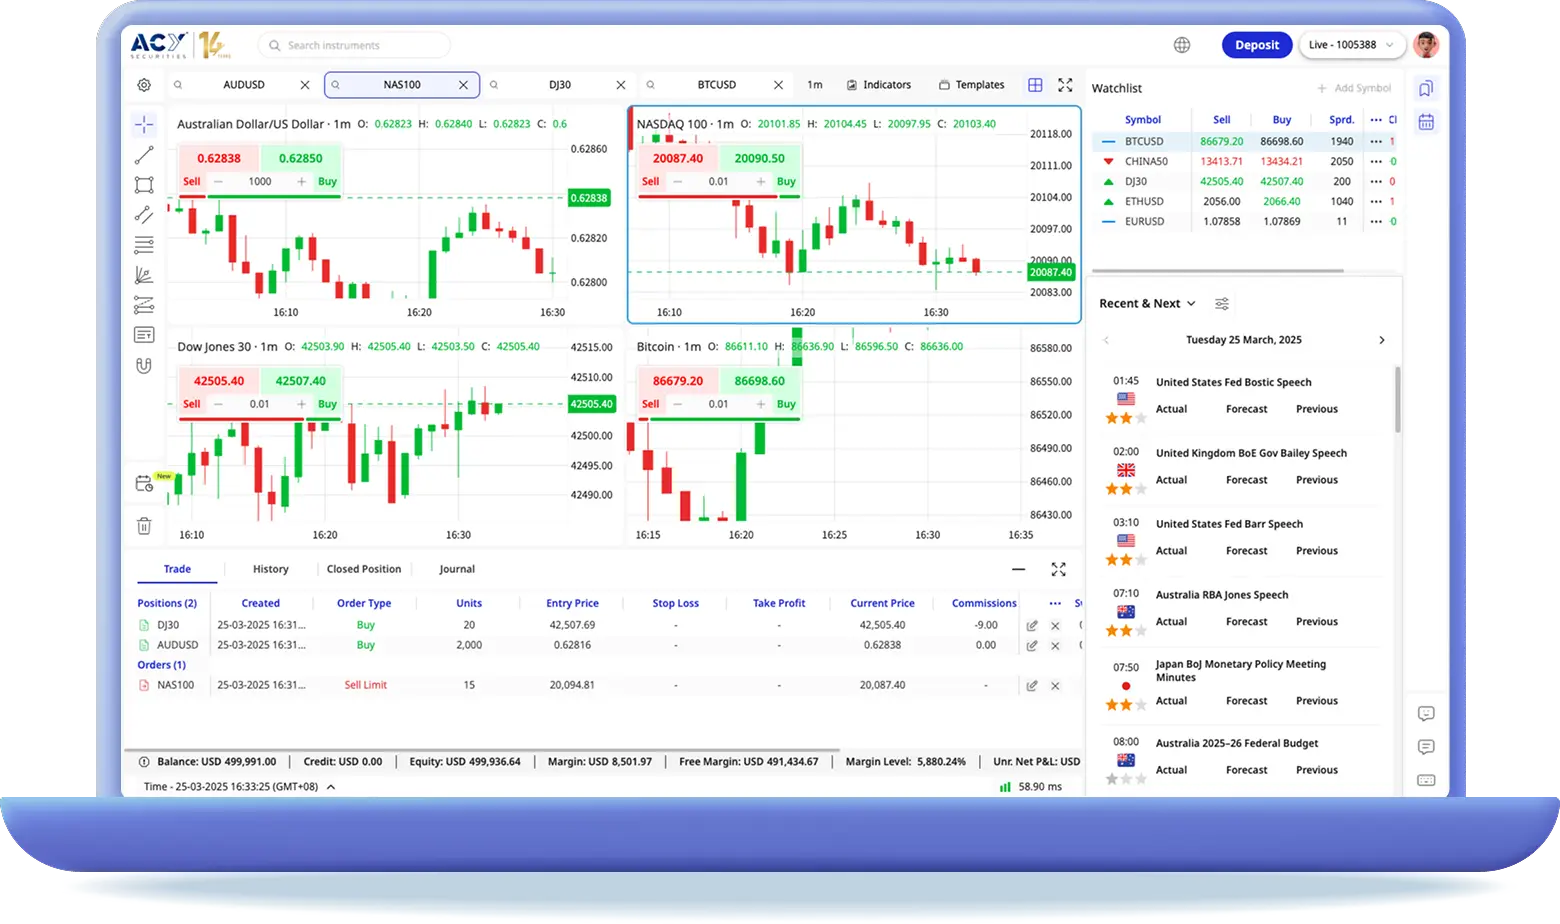Image resolution: width=1560 pixels, height=924 pixels.
Task: Open the 1m timeframe dropdown
Action: pyautogui.click(x=815, y=85)
